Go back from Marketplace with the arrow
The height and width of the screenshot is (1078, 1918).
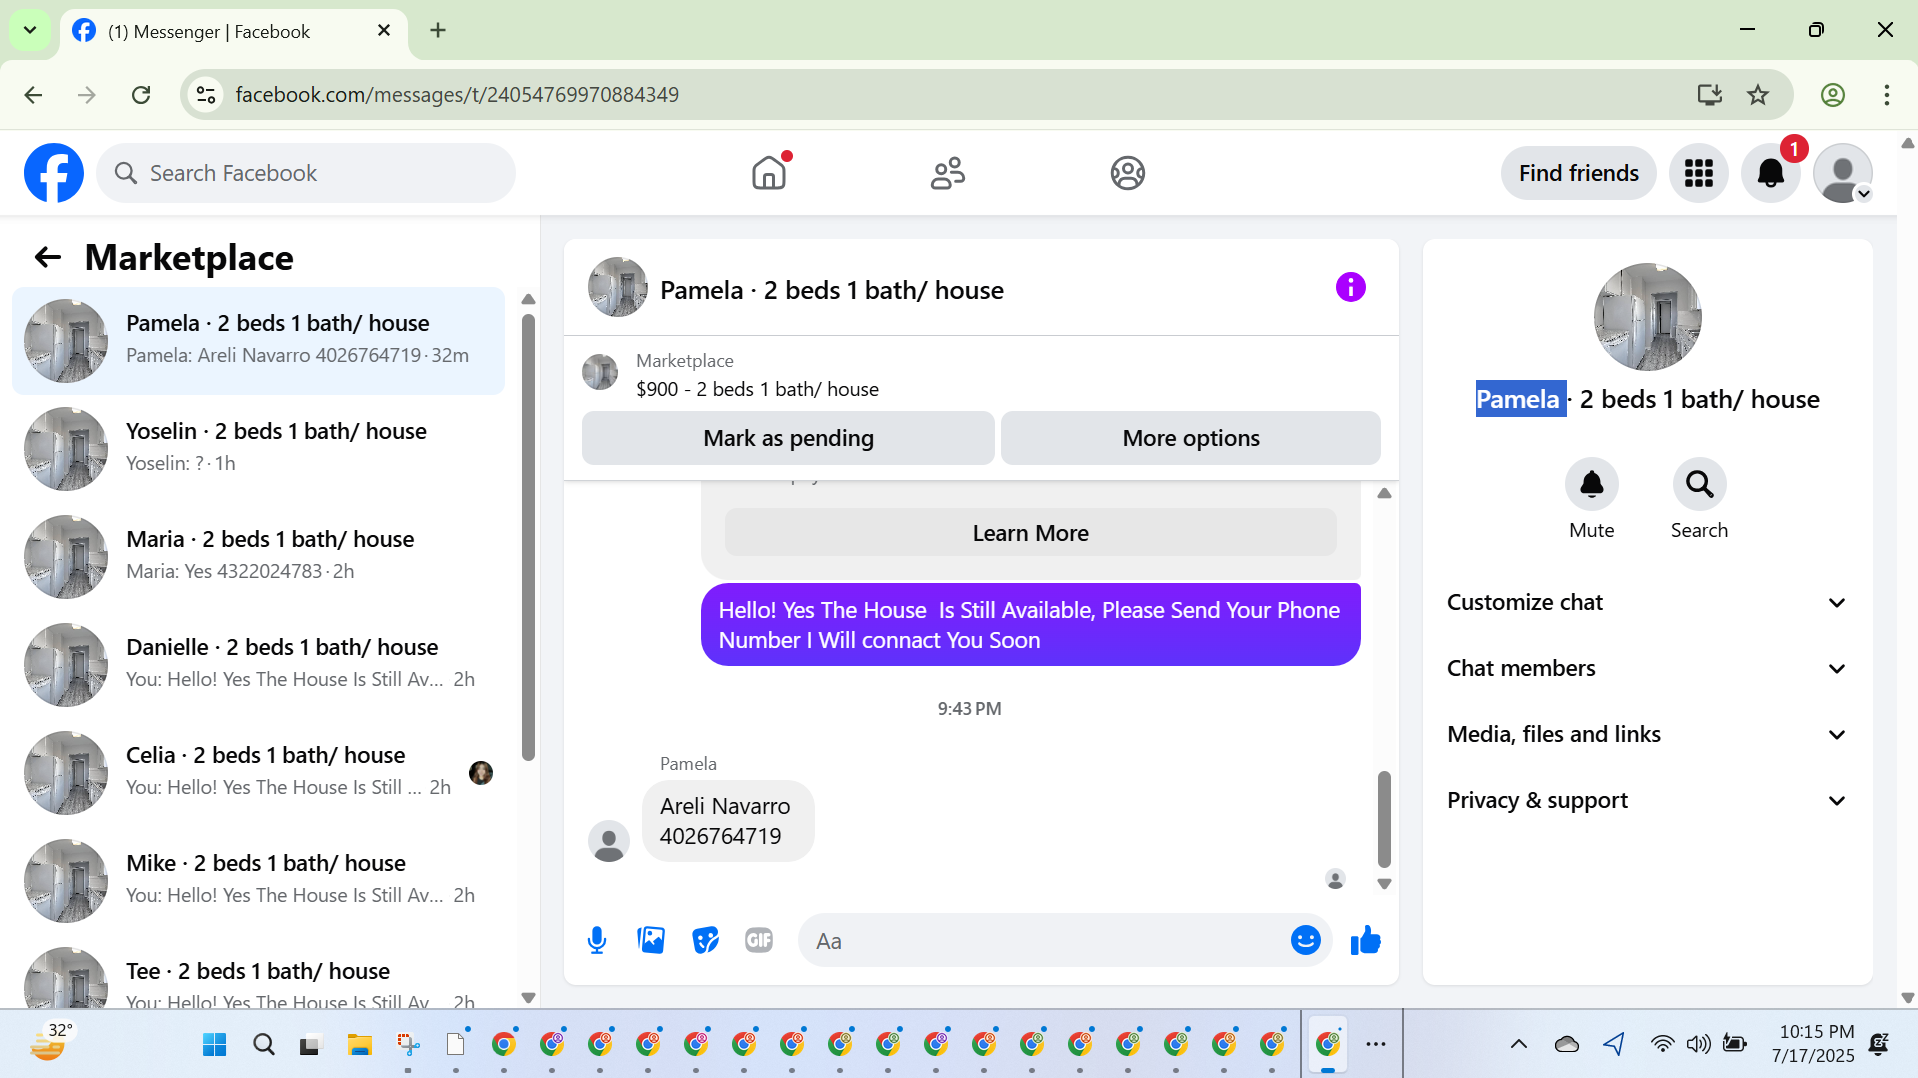point(48,258)
